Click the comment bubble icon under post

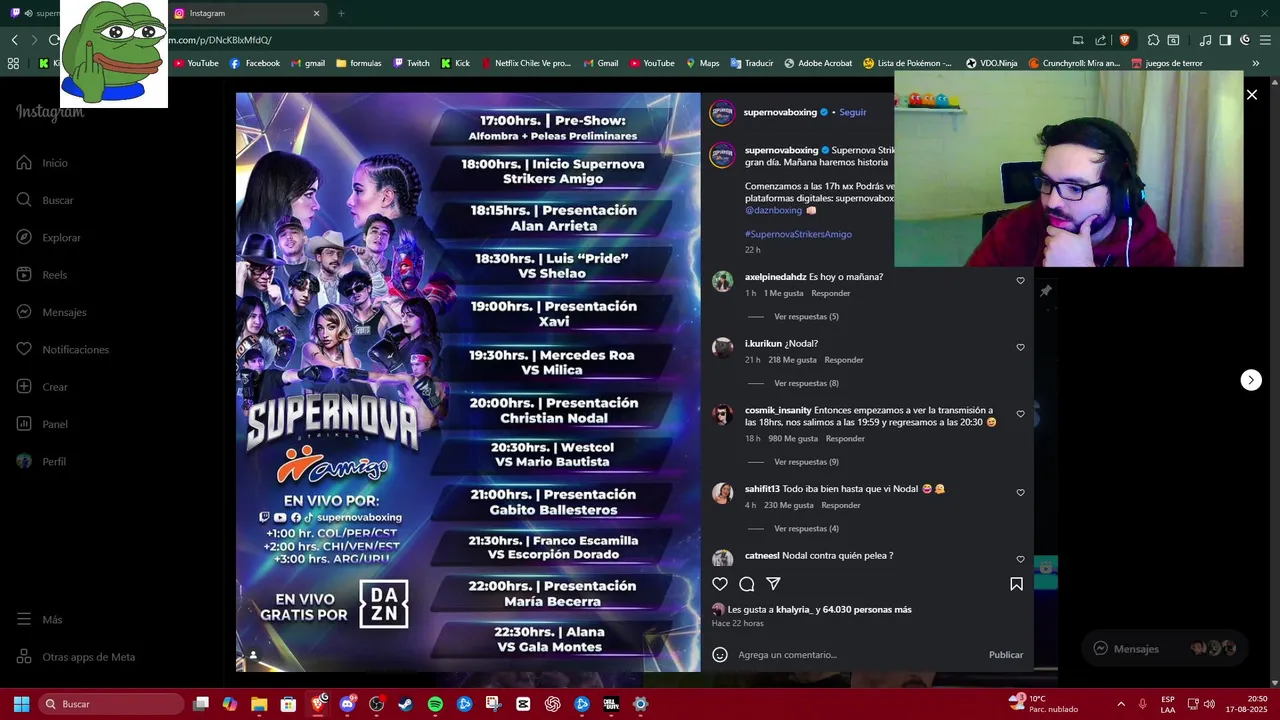pyautogui.click(x=747, y=584)
